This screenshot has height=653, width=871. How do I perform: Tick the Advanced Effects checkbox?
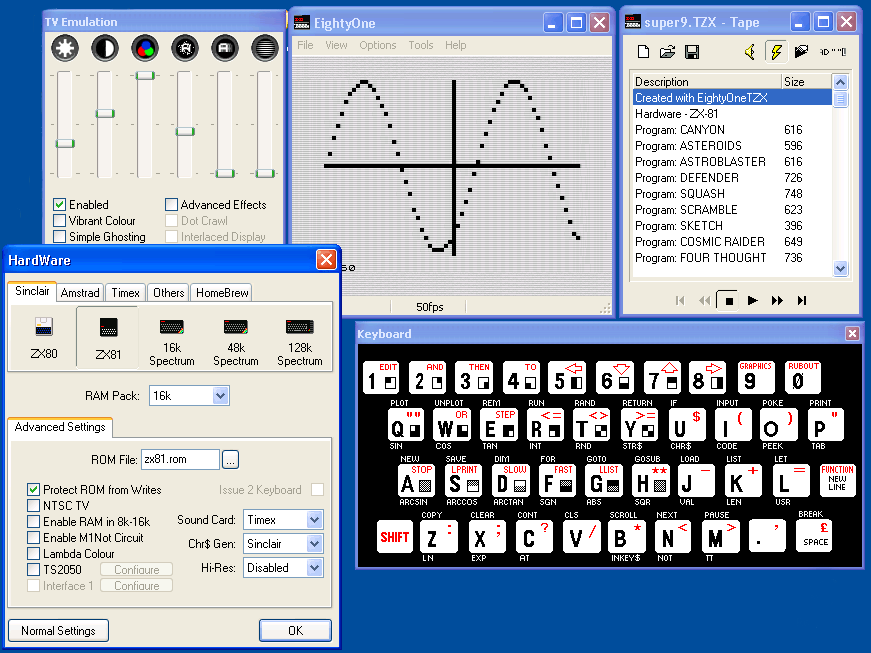[x=171, y=205]
